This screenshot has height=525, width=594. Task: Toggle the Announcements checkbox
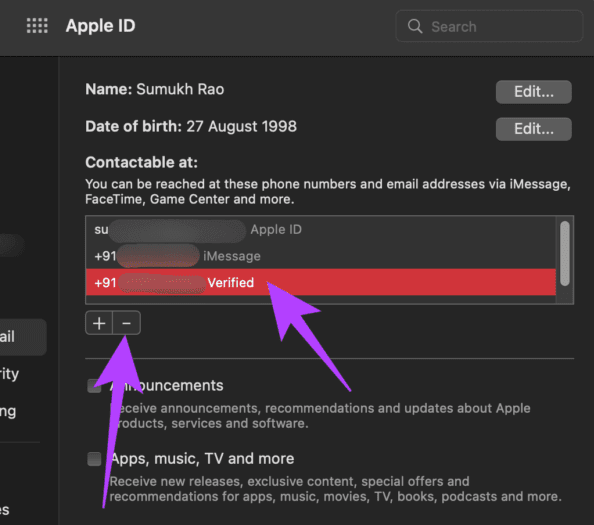click(x=94, y=386)
